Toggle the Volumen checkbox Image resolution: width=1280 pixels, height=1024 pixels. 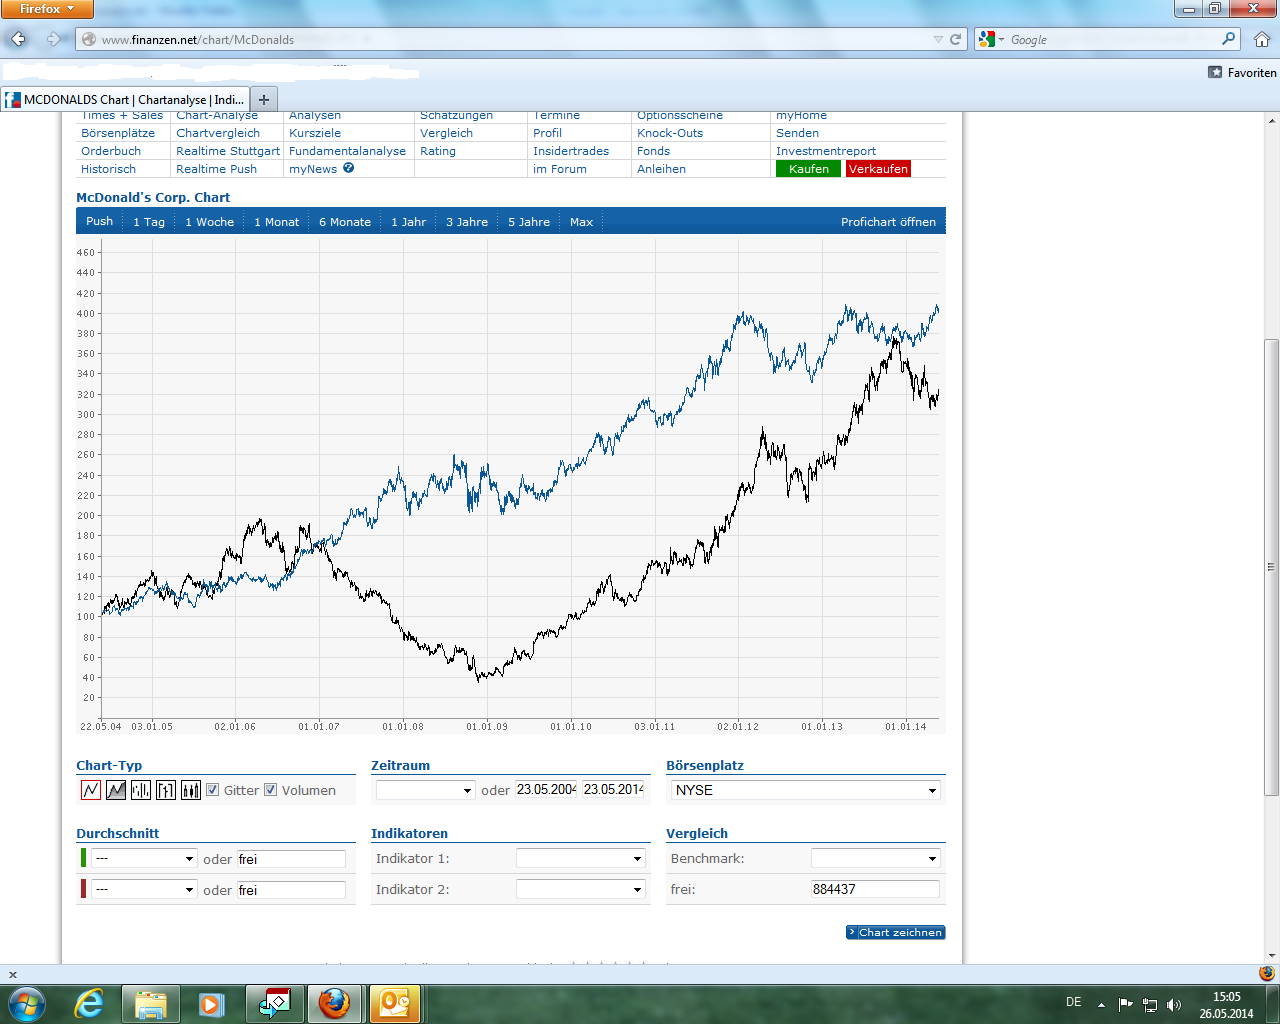pos(270,790)
